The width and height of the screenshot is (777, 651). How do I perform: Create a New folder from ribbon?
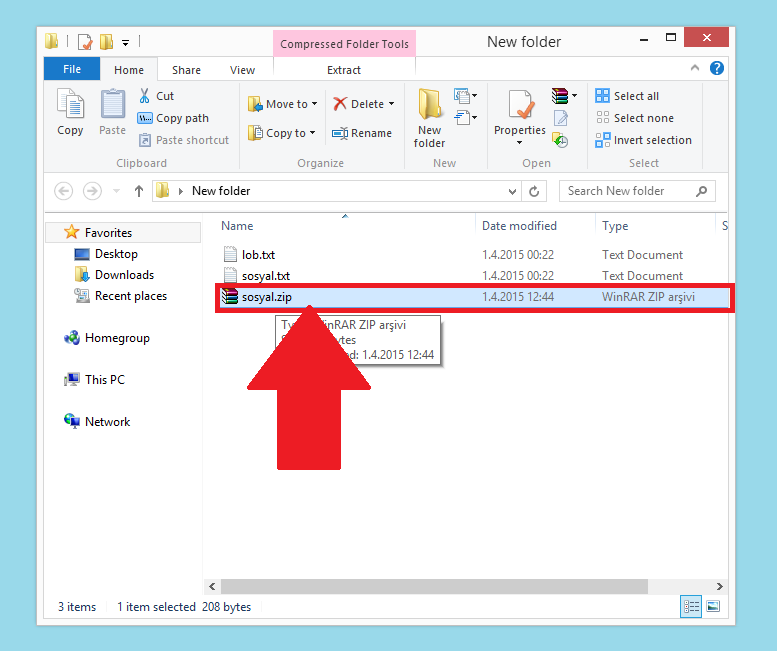pos(429,118)
